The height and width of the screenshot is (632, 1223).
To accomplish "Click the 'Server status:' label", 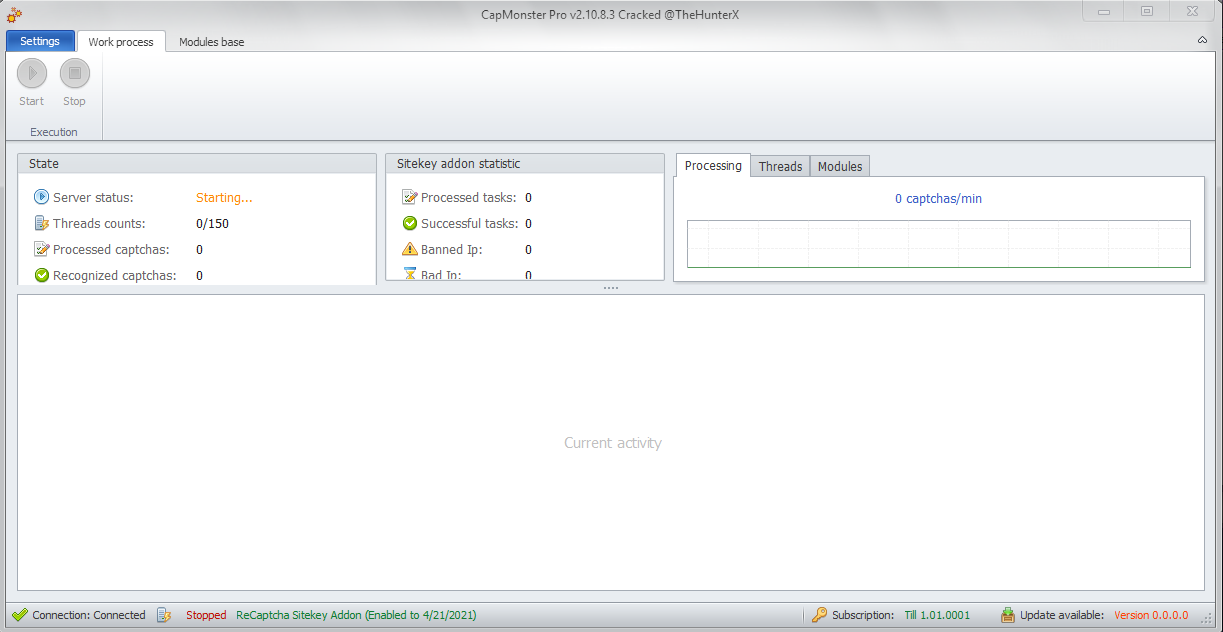I will pos(93,198).
